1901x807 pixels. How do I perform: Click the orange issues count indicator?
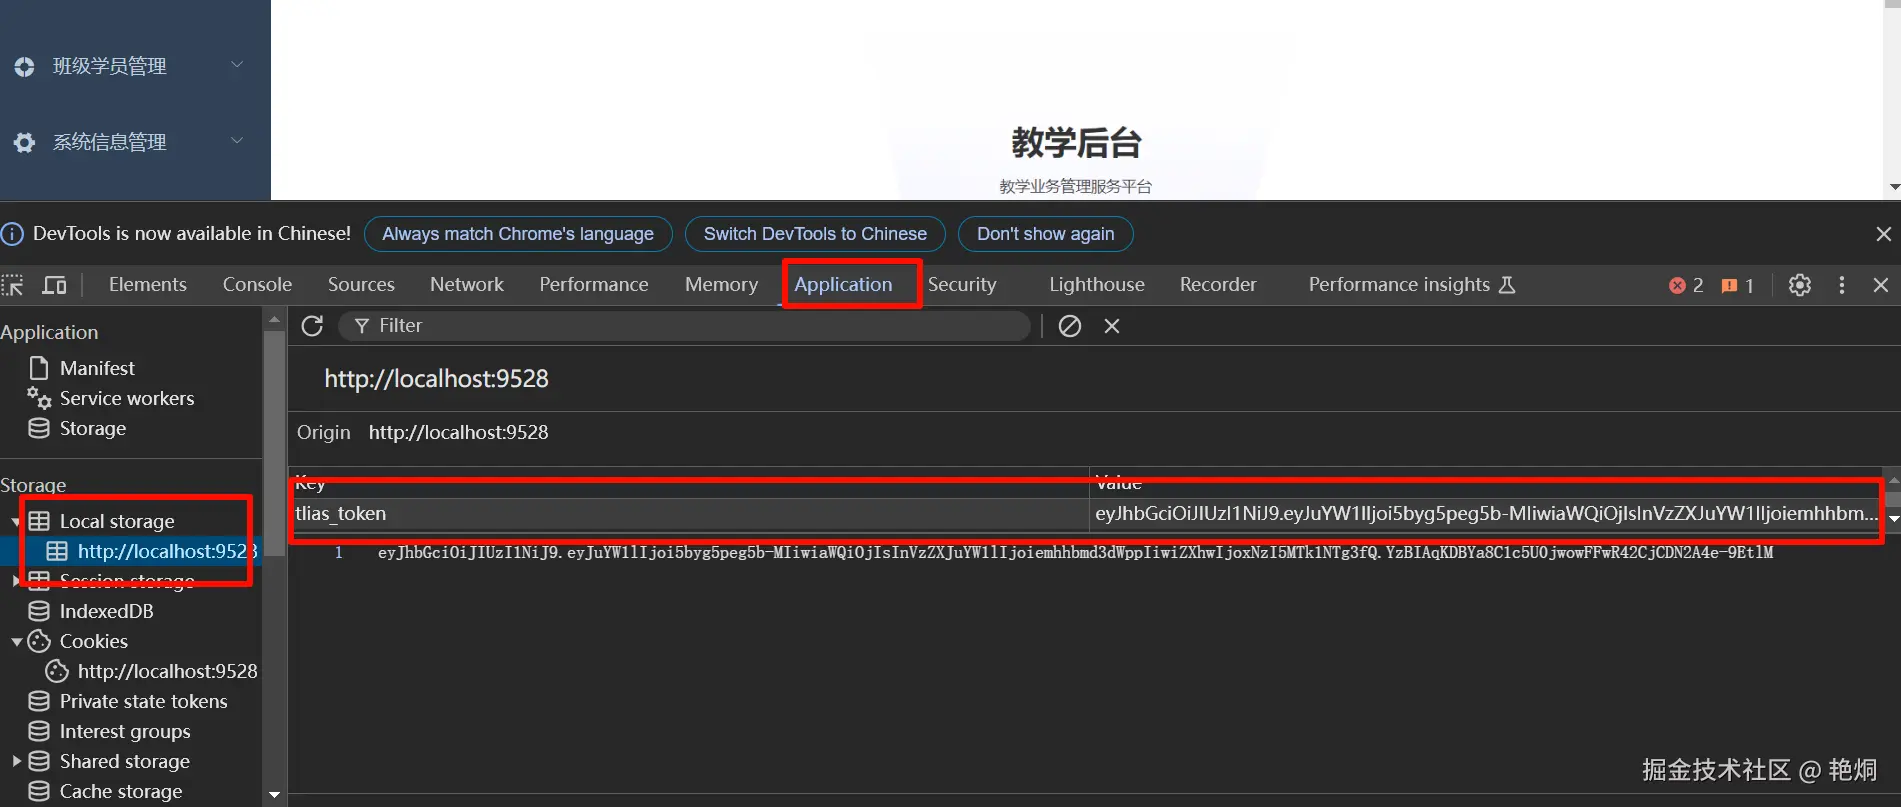[1738, 286]
